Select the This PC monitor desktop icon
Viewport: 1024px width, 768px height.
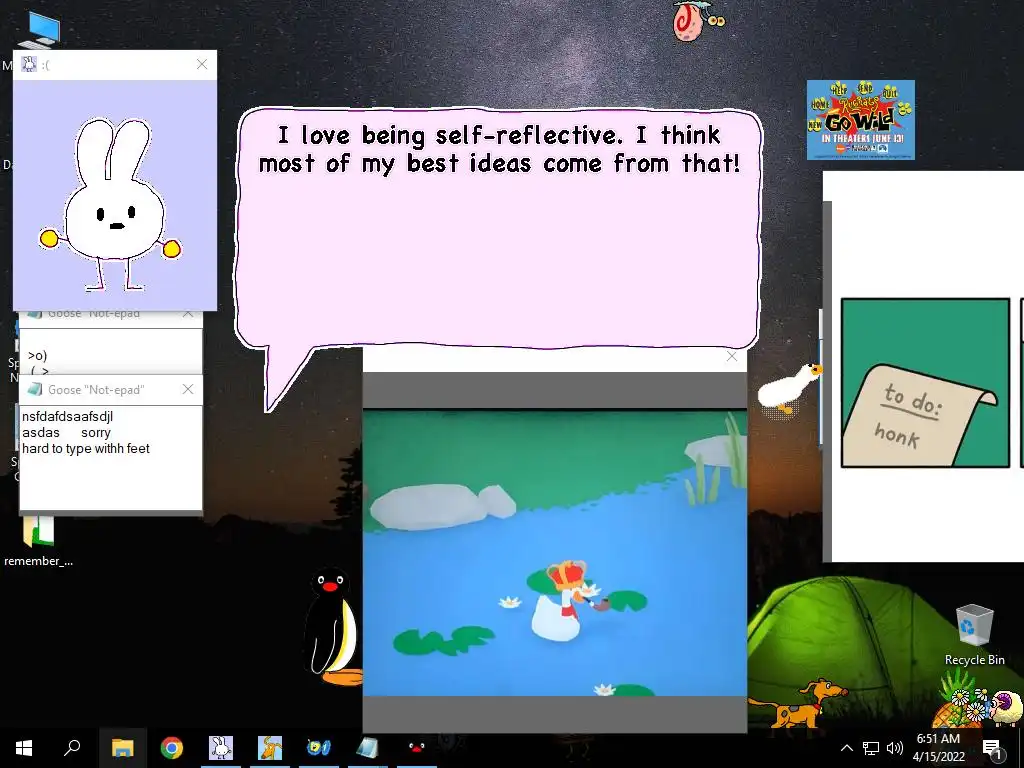click(40, 31)
